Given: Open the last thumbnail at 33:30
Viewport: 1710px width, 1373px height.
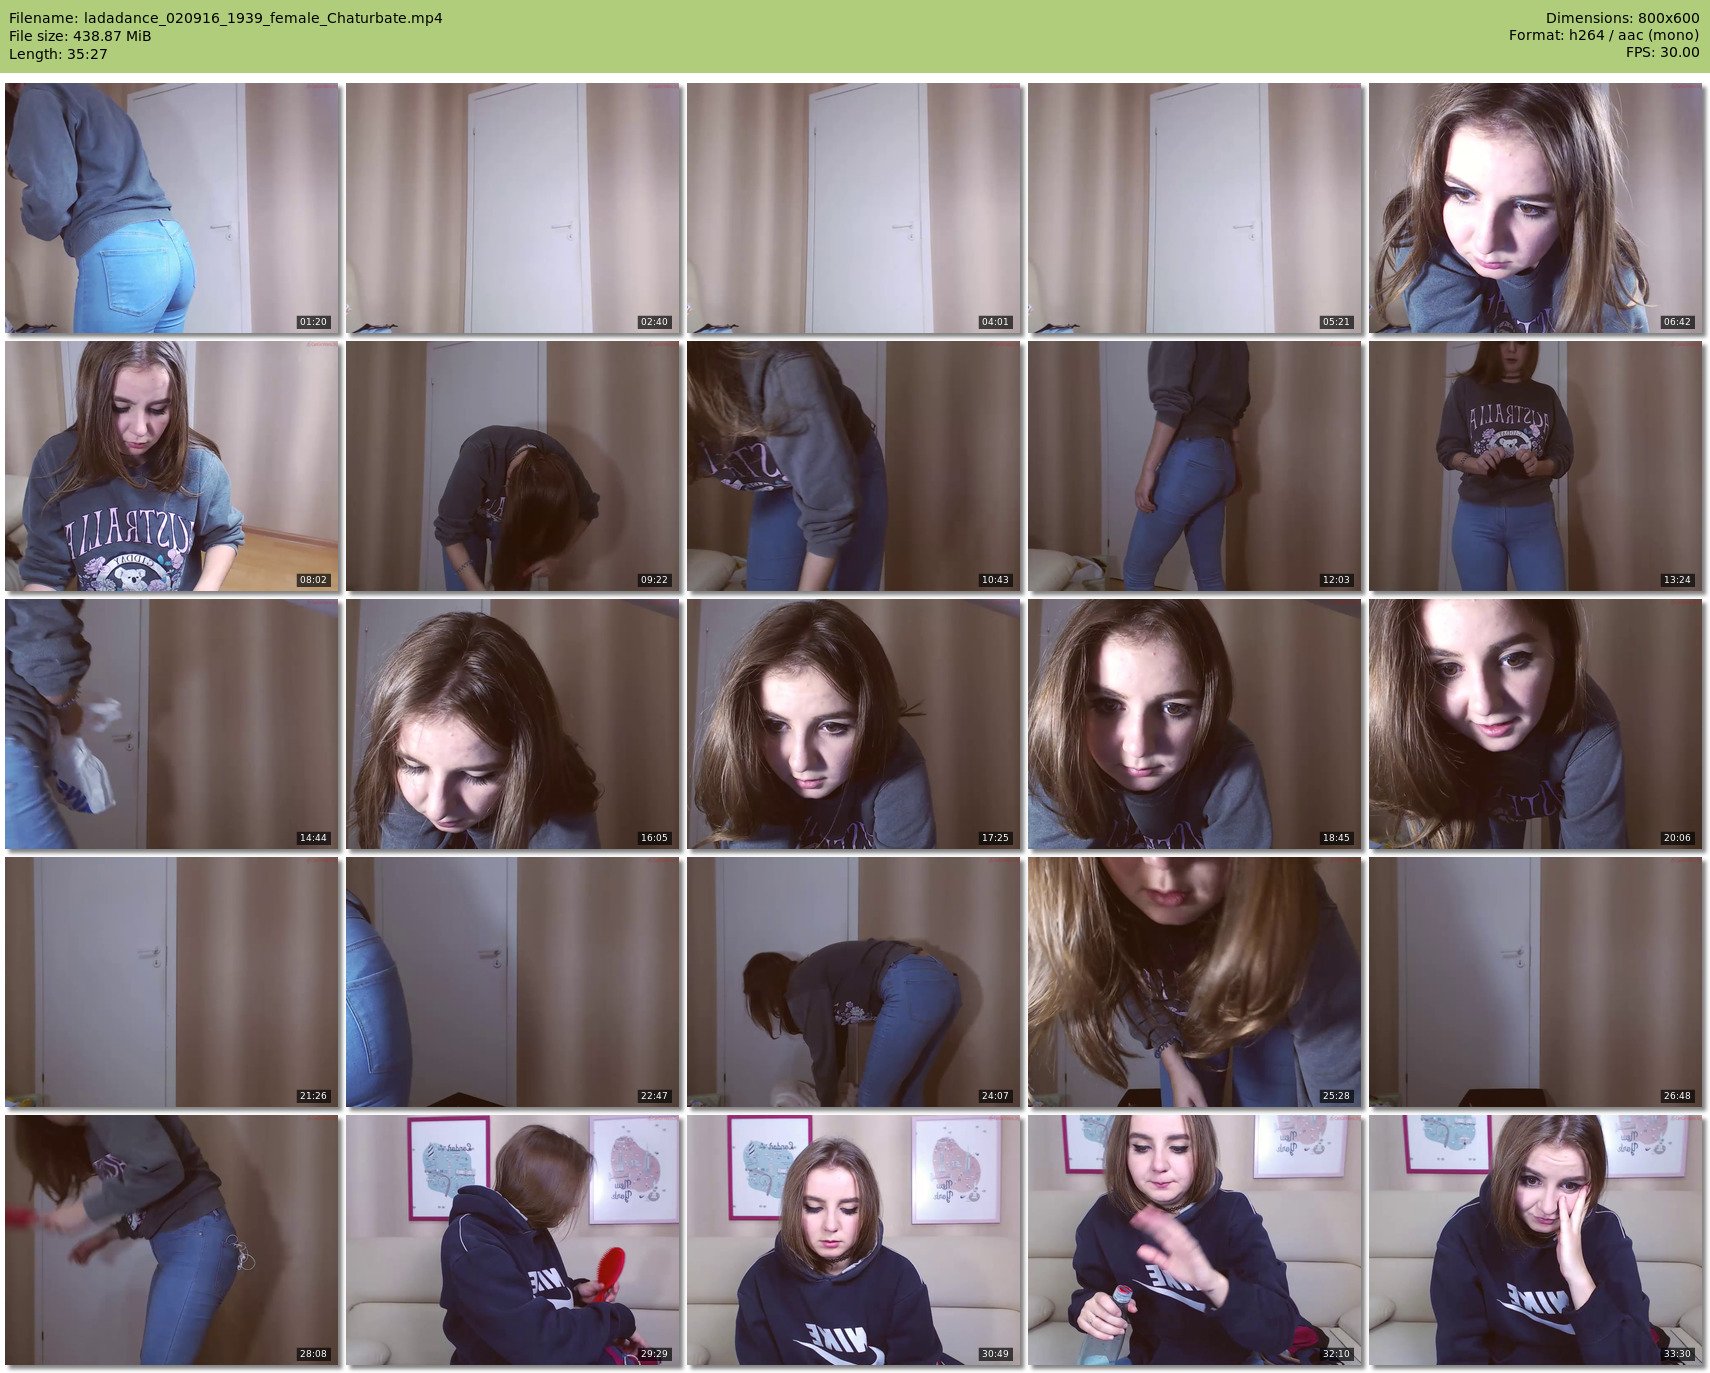Looking at the screenshot, I should (x=1535, y=1240).
